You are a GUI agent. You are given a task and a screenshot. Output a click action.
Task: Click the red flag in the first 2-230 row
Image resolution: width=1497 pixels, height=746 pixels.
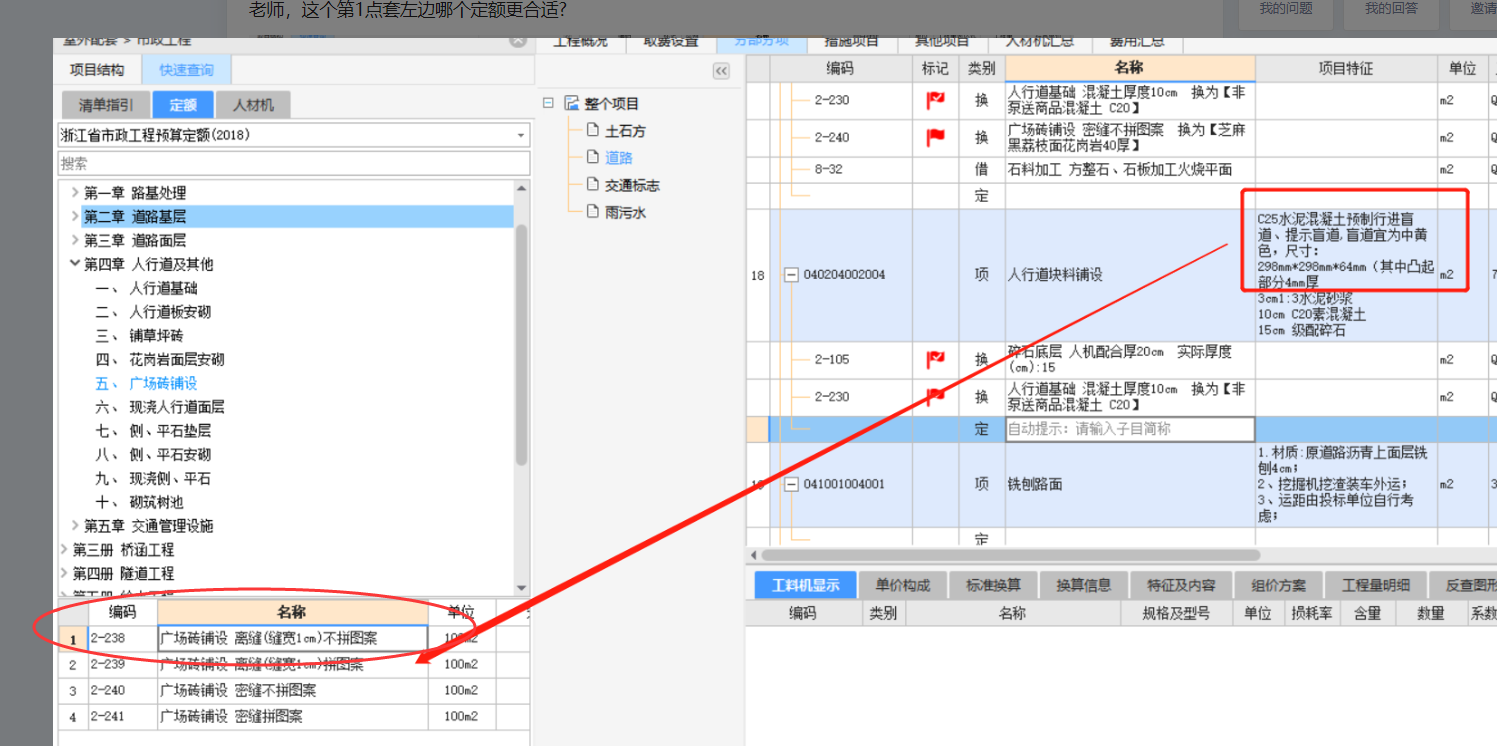(935, 100)
